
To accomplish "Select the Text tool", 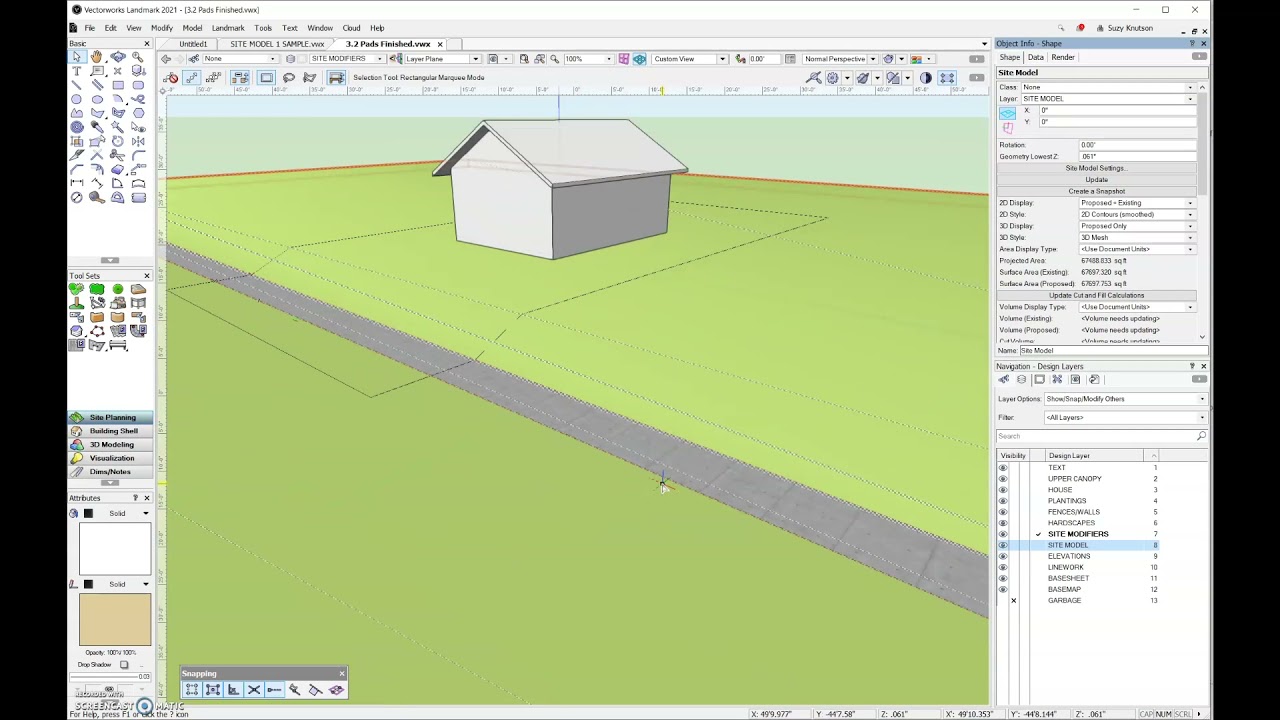I will pos(76,71).
